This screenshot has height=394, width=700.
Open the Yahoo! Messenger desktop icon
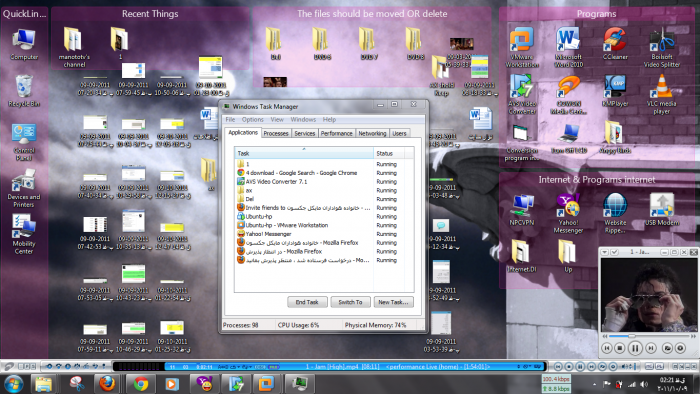[568, 214]
